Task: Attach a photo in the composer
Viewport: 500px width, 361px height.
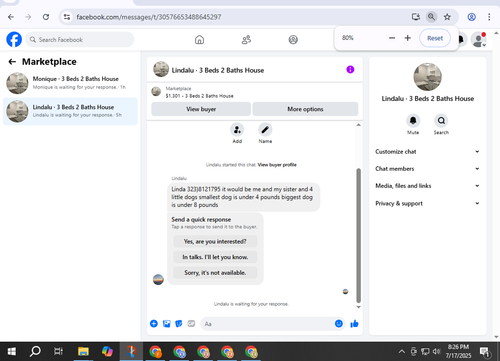Action: click(x=166, y=323)
